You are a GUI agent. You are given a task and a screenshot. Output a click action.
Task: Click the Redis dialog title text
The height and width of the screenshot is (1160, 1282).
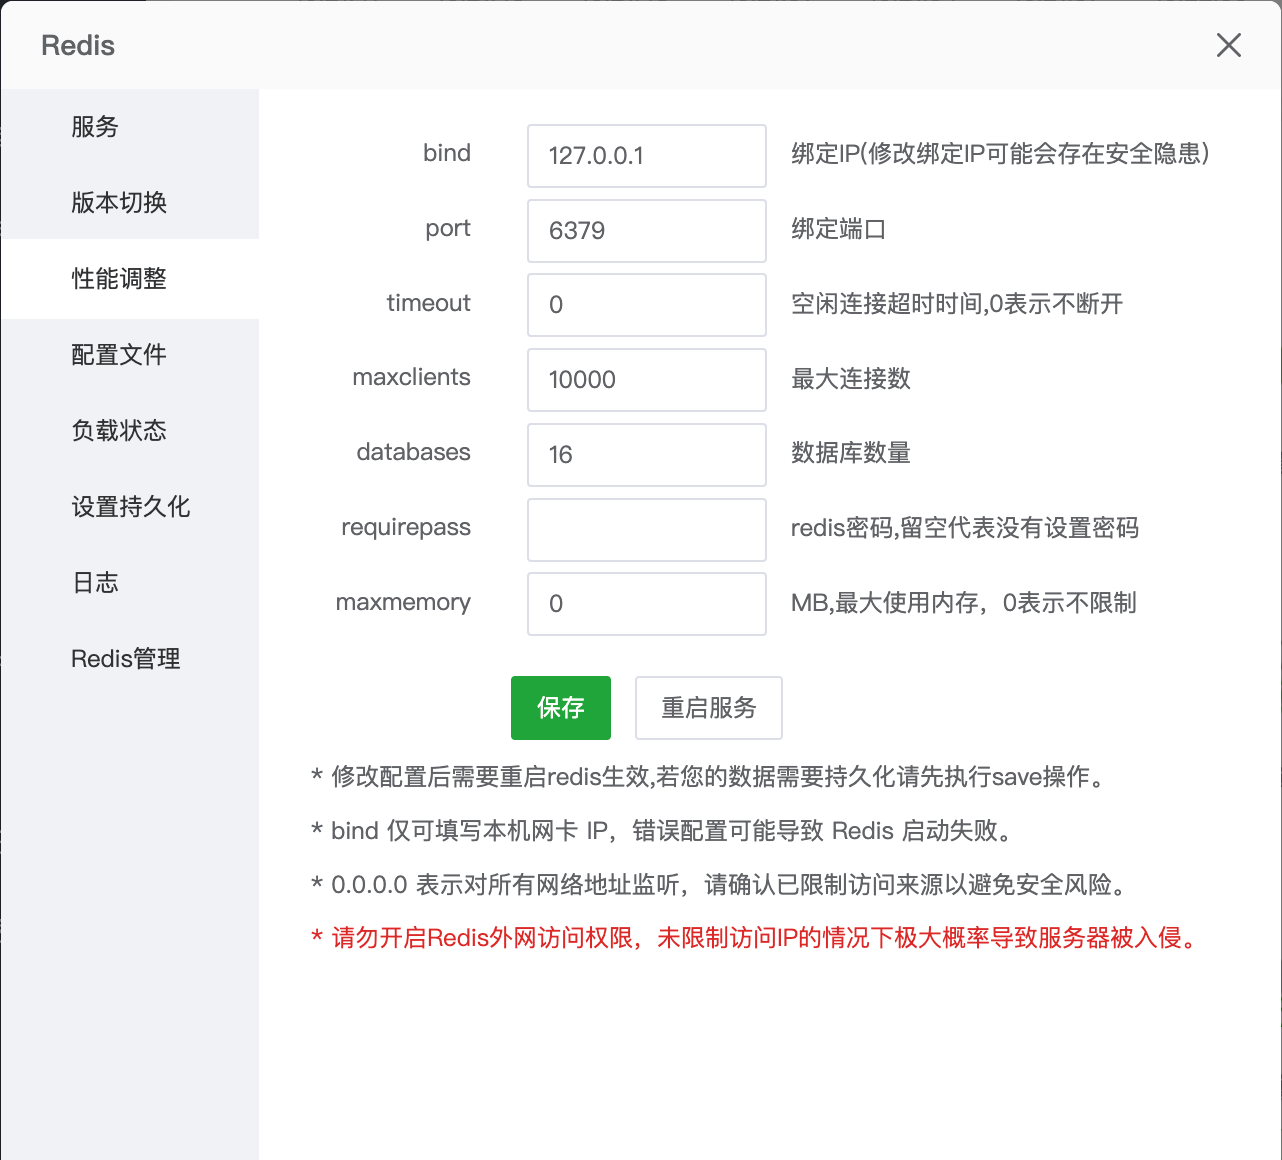pyautogui.click(x=78, y=46)
